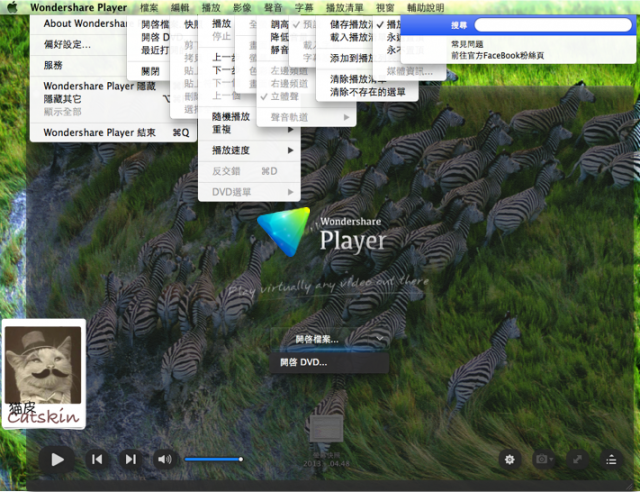Open the 聲音 menu

[x=273, y=7]
